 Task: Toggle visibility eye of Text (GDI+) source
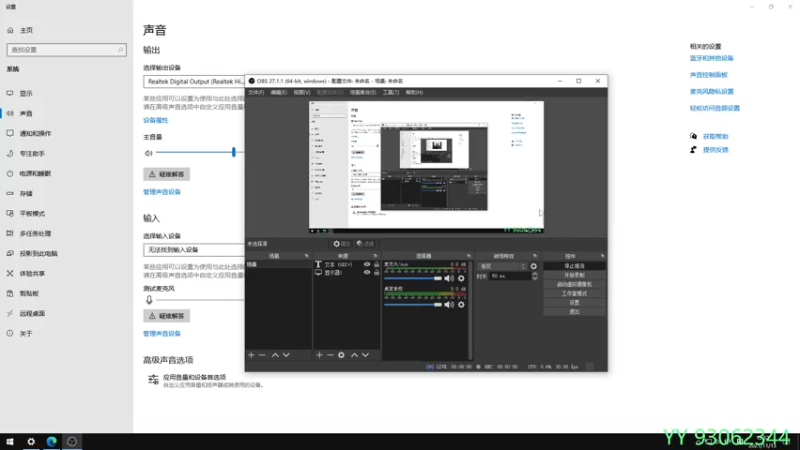click(367, 264)
